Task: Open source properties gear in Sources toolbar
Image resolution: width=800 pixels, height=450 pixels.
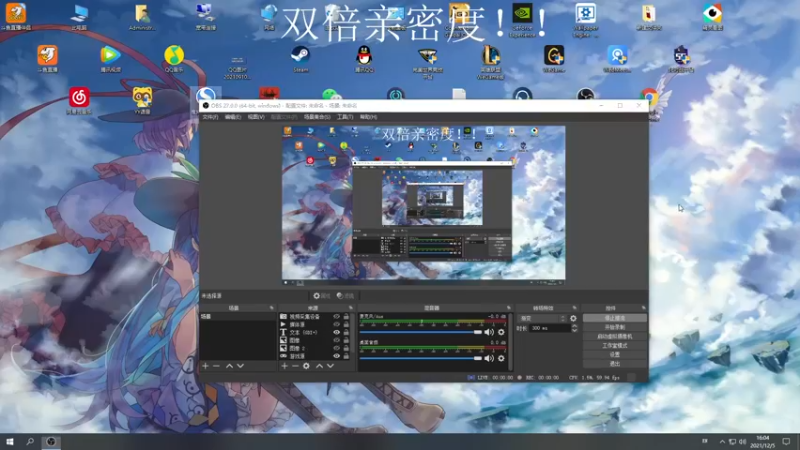Action: (306, 366)
